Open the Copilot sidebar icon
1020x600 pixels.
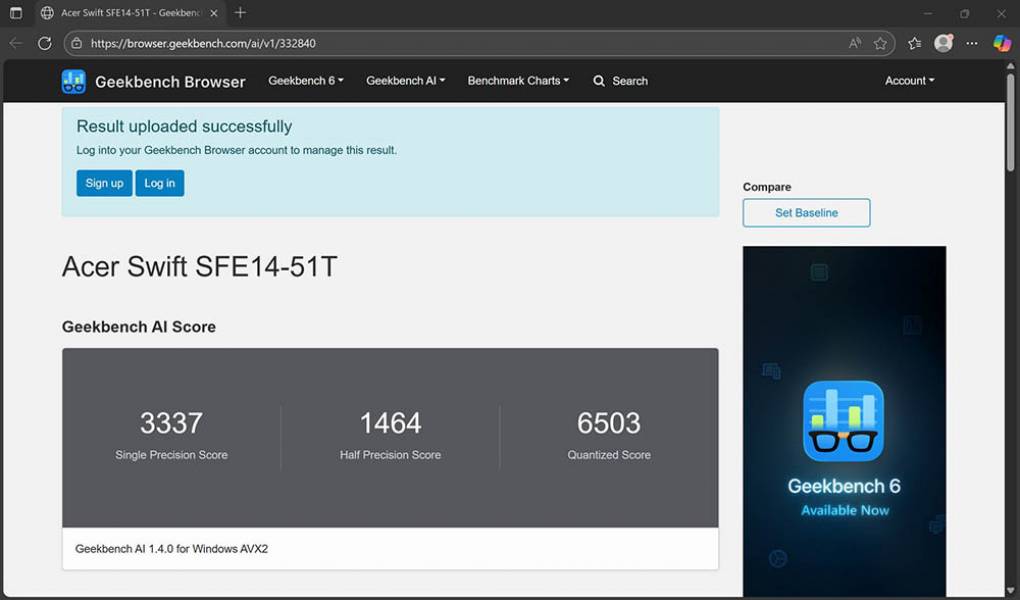[x=1001, y=43]
